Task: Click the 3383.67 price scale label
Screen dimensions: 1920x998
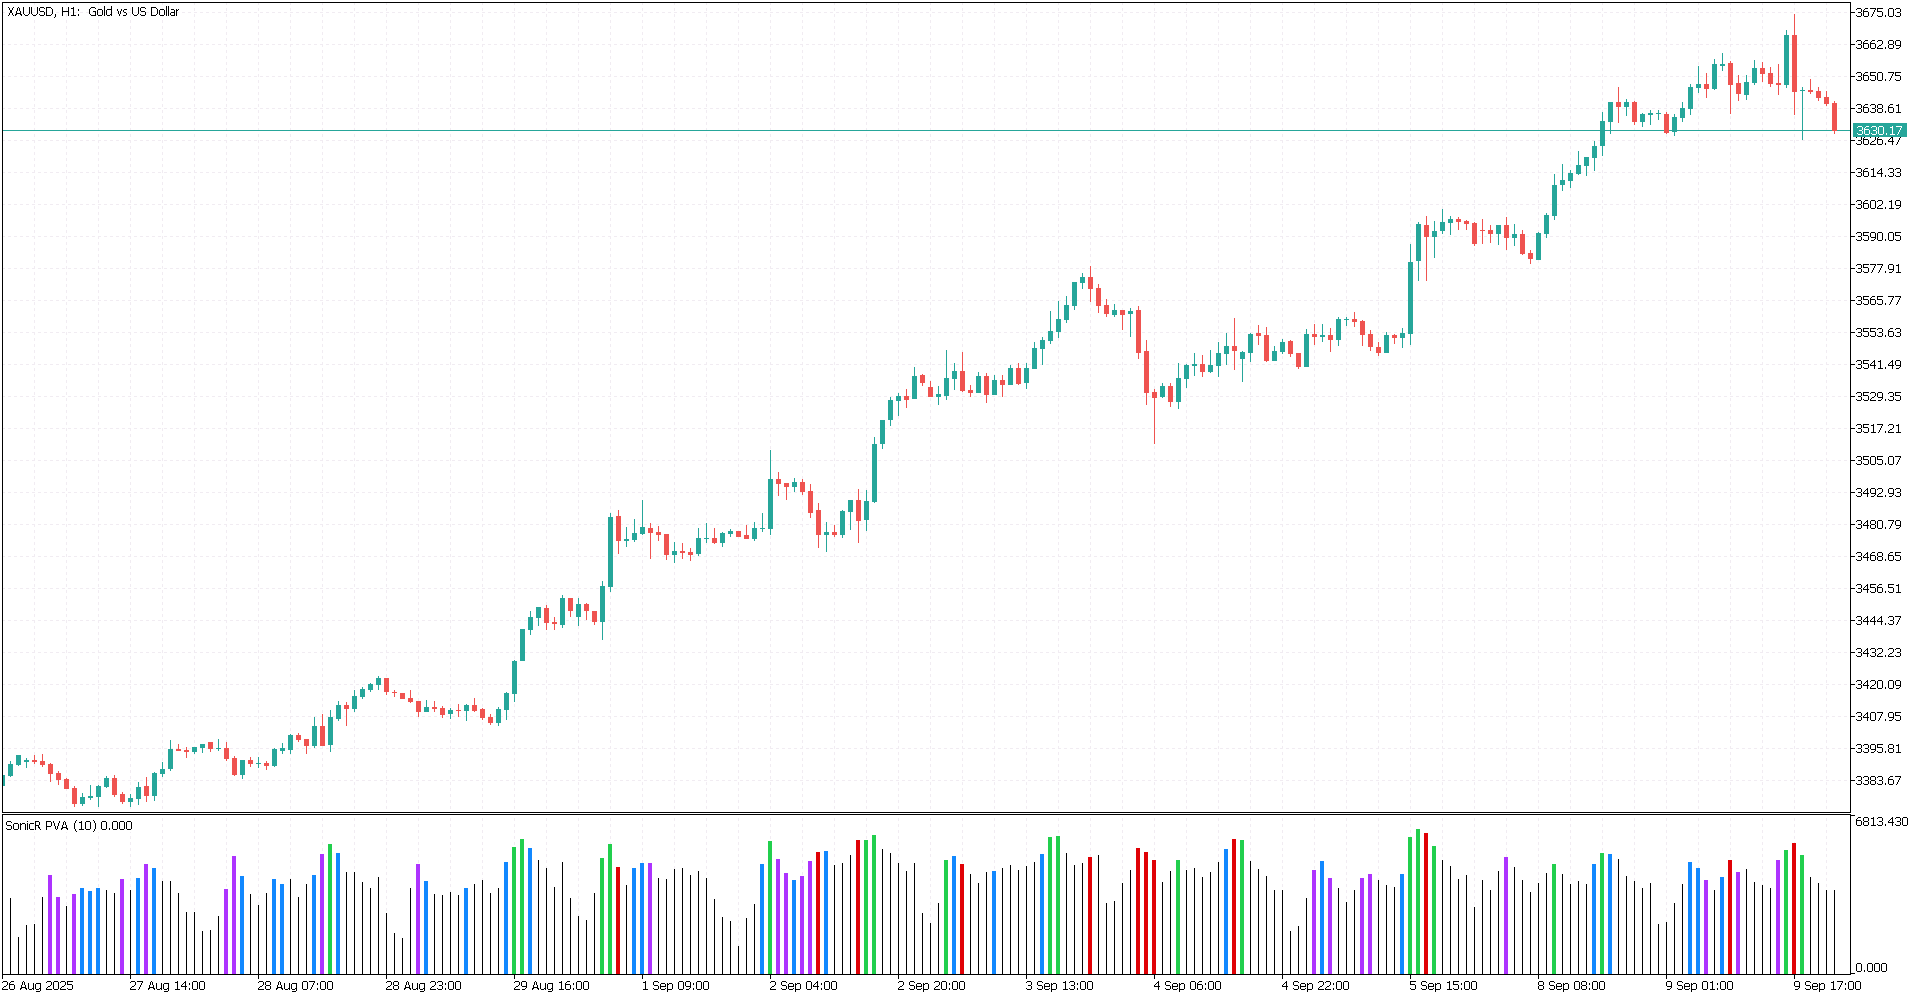Action: [x=1879, y=781]
